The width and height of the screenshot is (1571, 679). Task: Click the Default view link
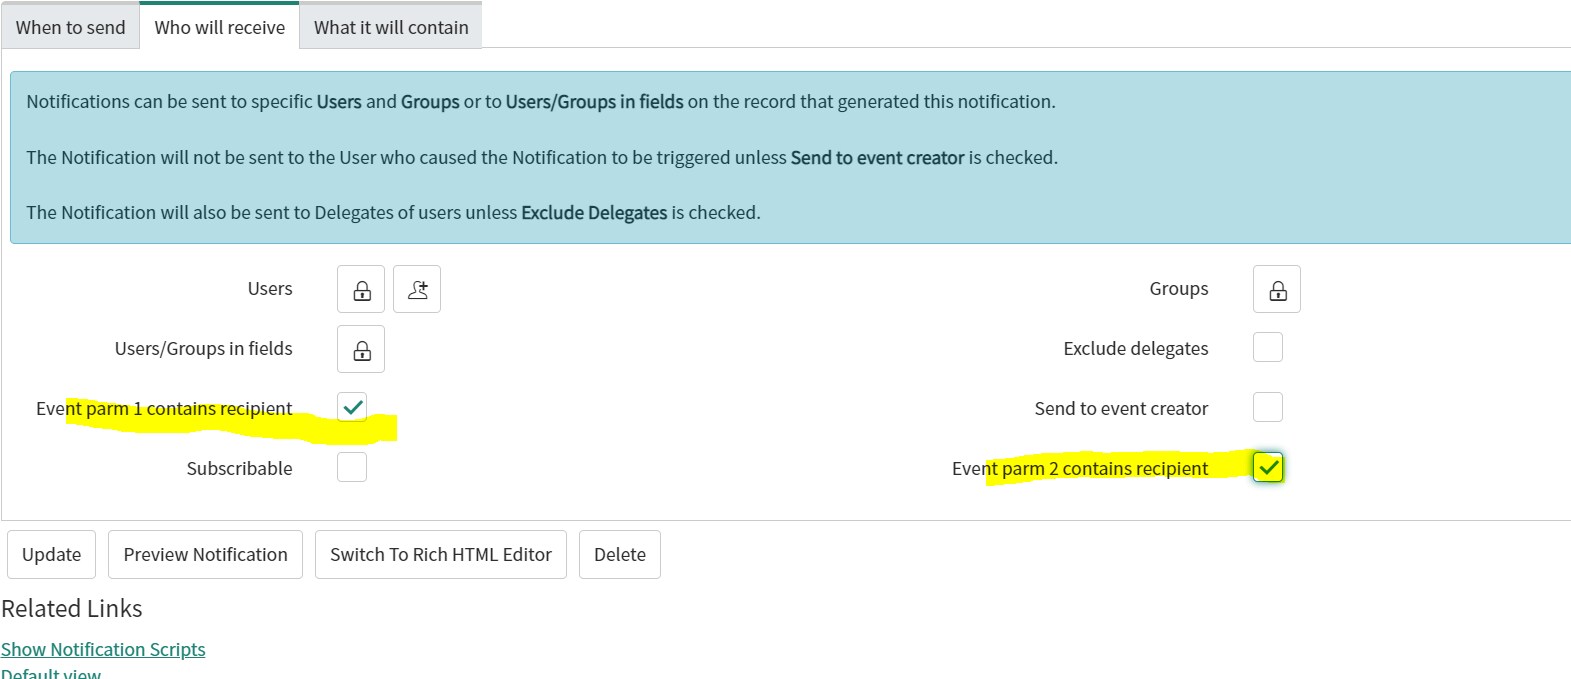[51, 674]
